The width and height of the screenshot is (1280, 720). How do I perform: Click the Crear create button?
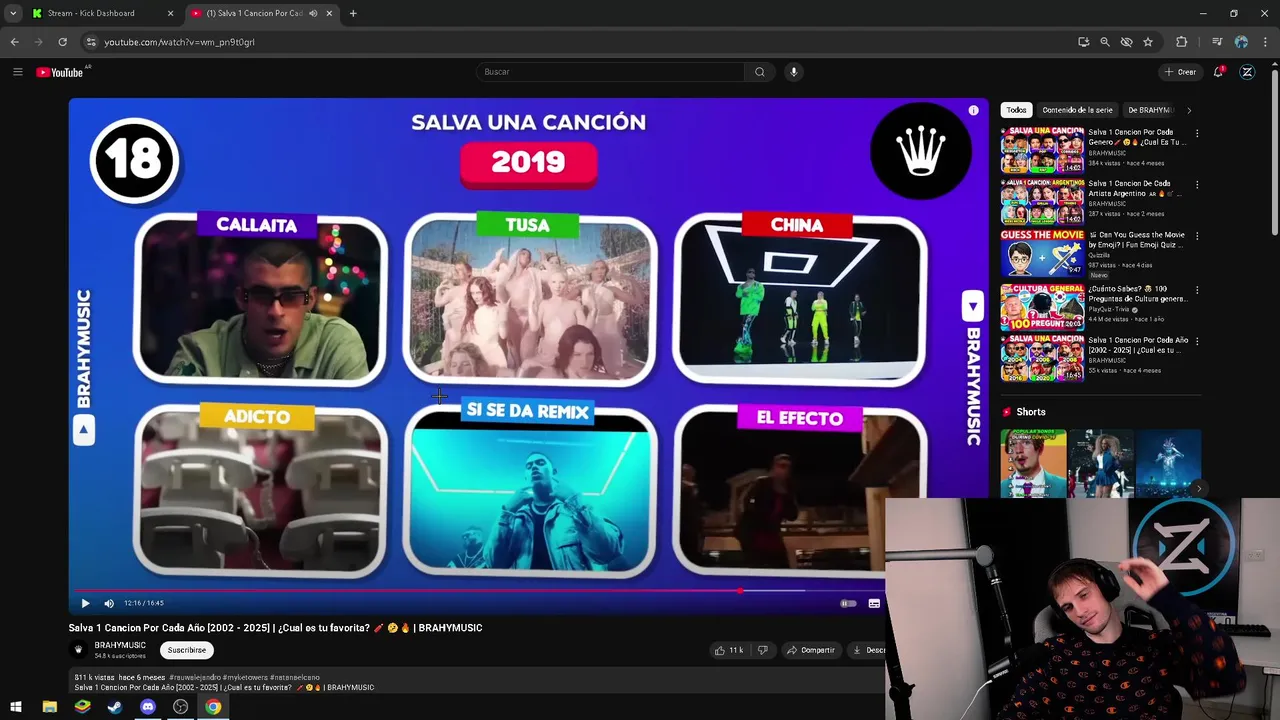click(x=1180, y=72)
